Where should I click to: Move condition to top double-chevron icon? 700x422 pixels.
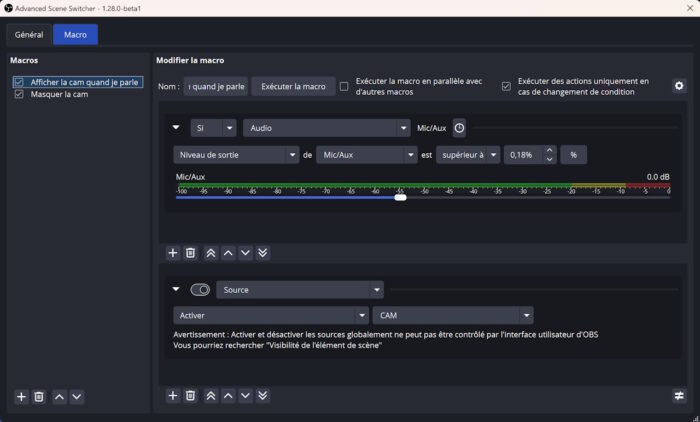pyautogui.click(x=210, y=253)
